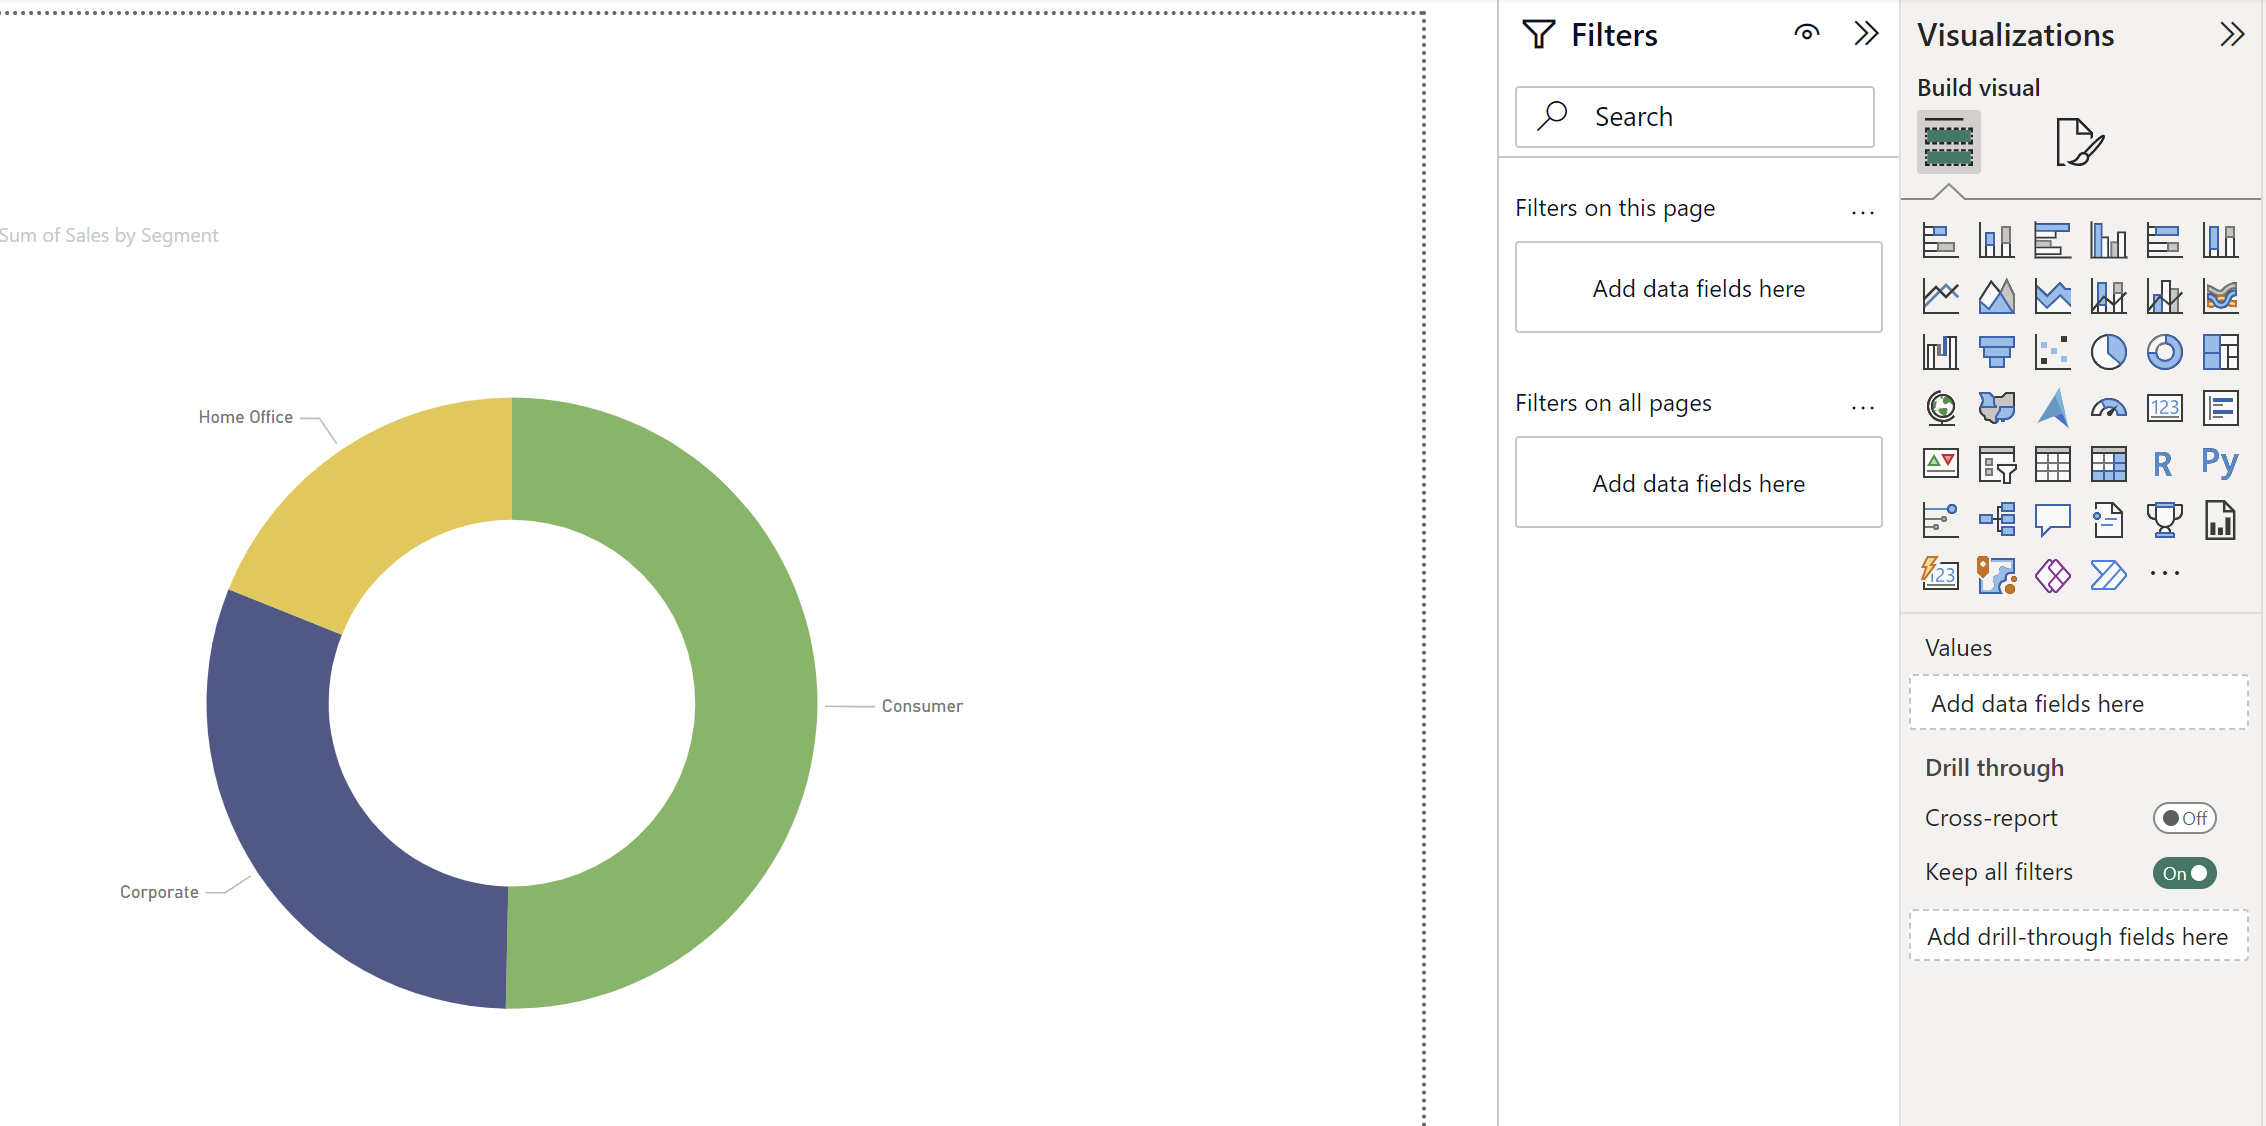Image resolution: width=2266 pixels, height=1126 pixels.
Task: Pick the Funnel chart icon
Action: [x=1996, y=352]
